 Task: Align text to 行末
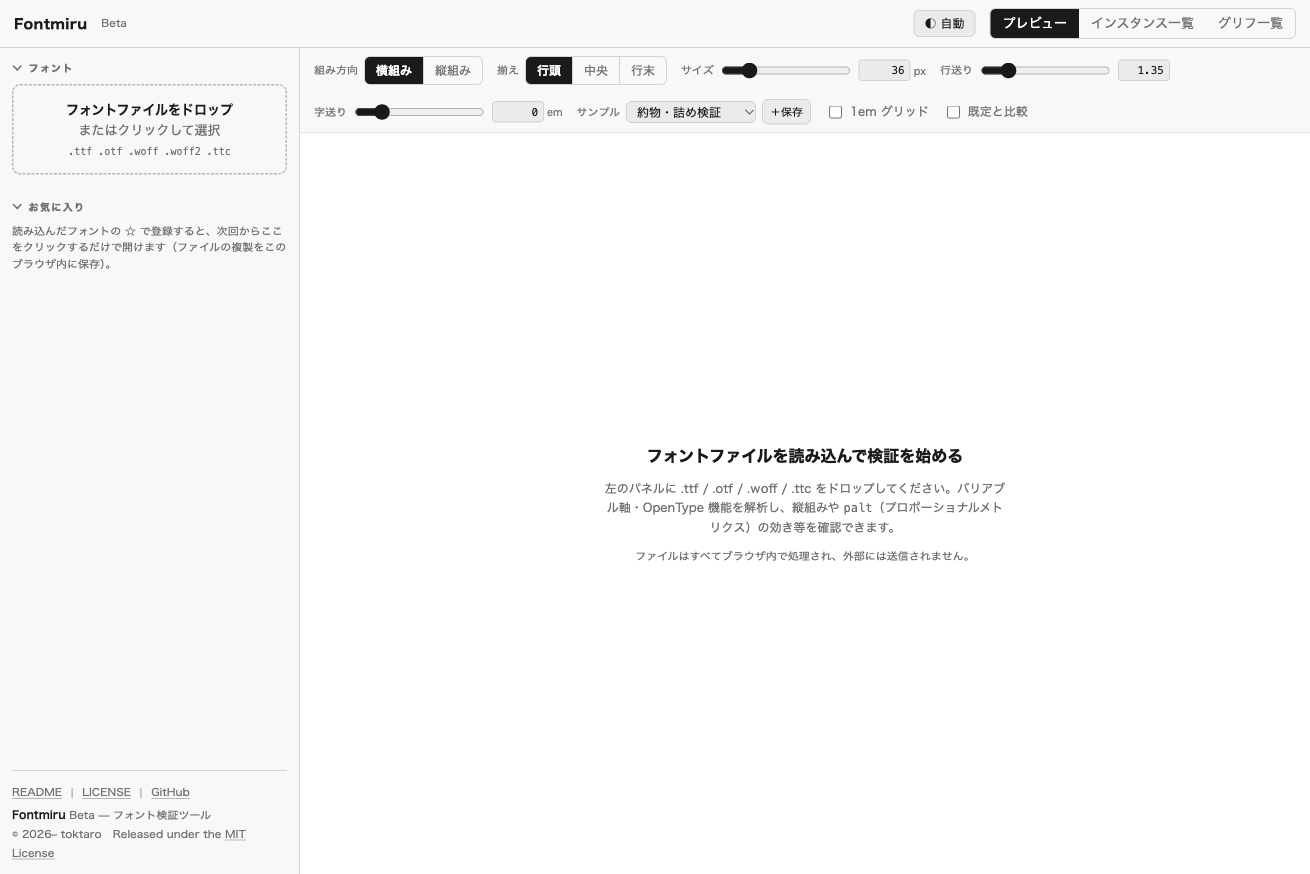click(643, 70)
